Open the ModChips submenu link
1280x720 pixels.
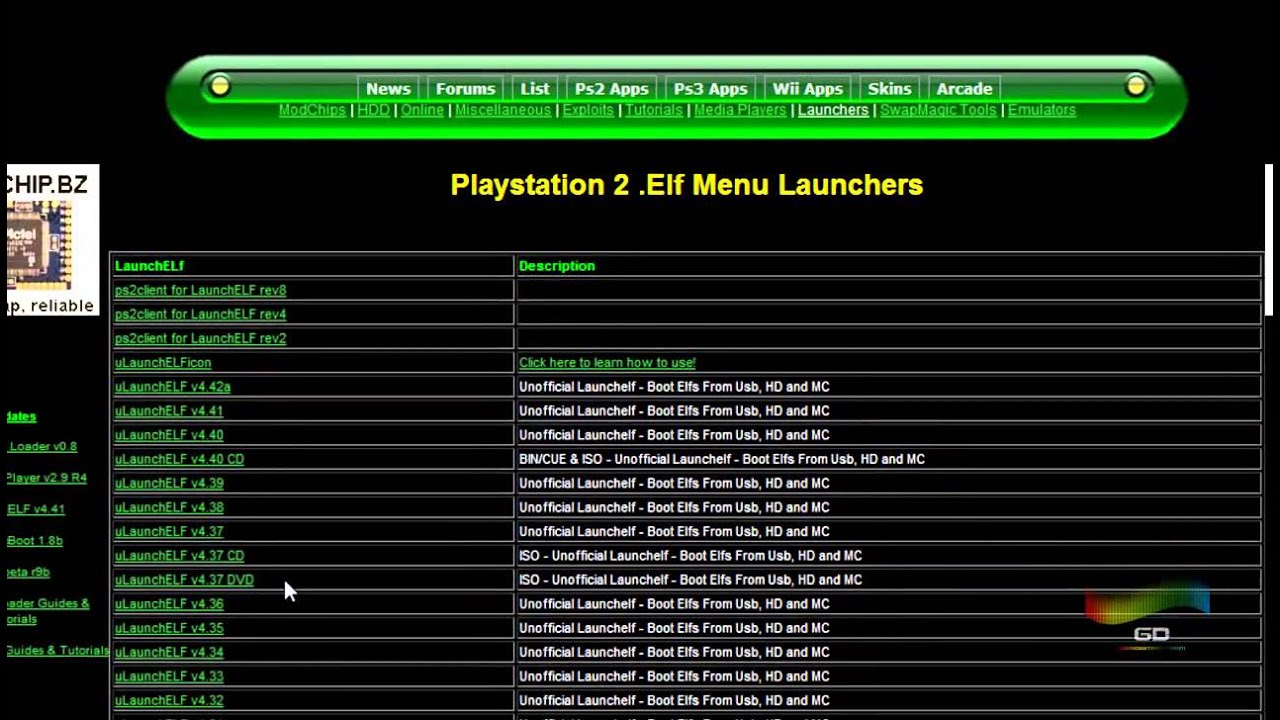click(x=312, y=110)
